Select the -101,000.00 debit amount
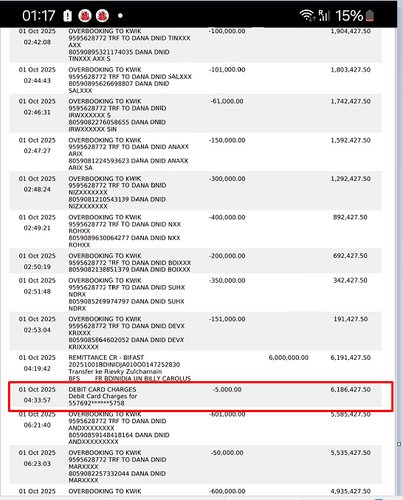403x500 pixels. (227, 70)
